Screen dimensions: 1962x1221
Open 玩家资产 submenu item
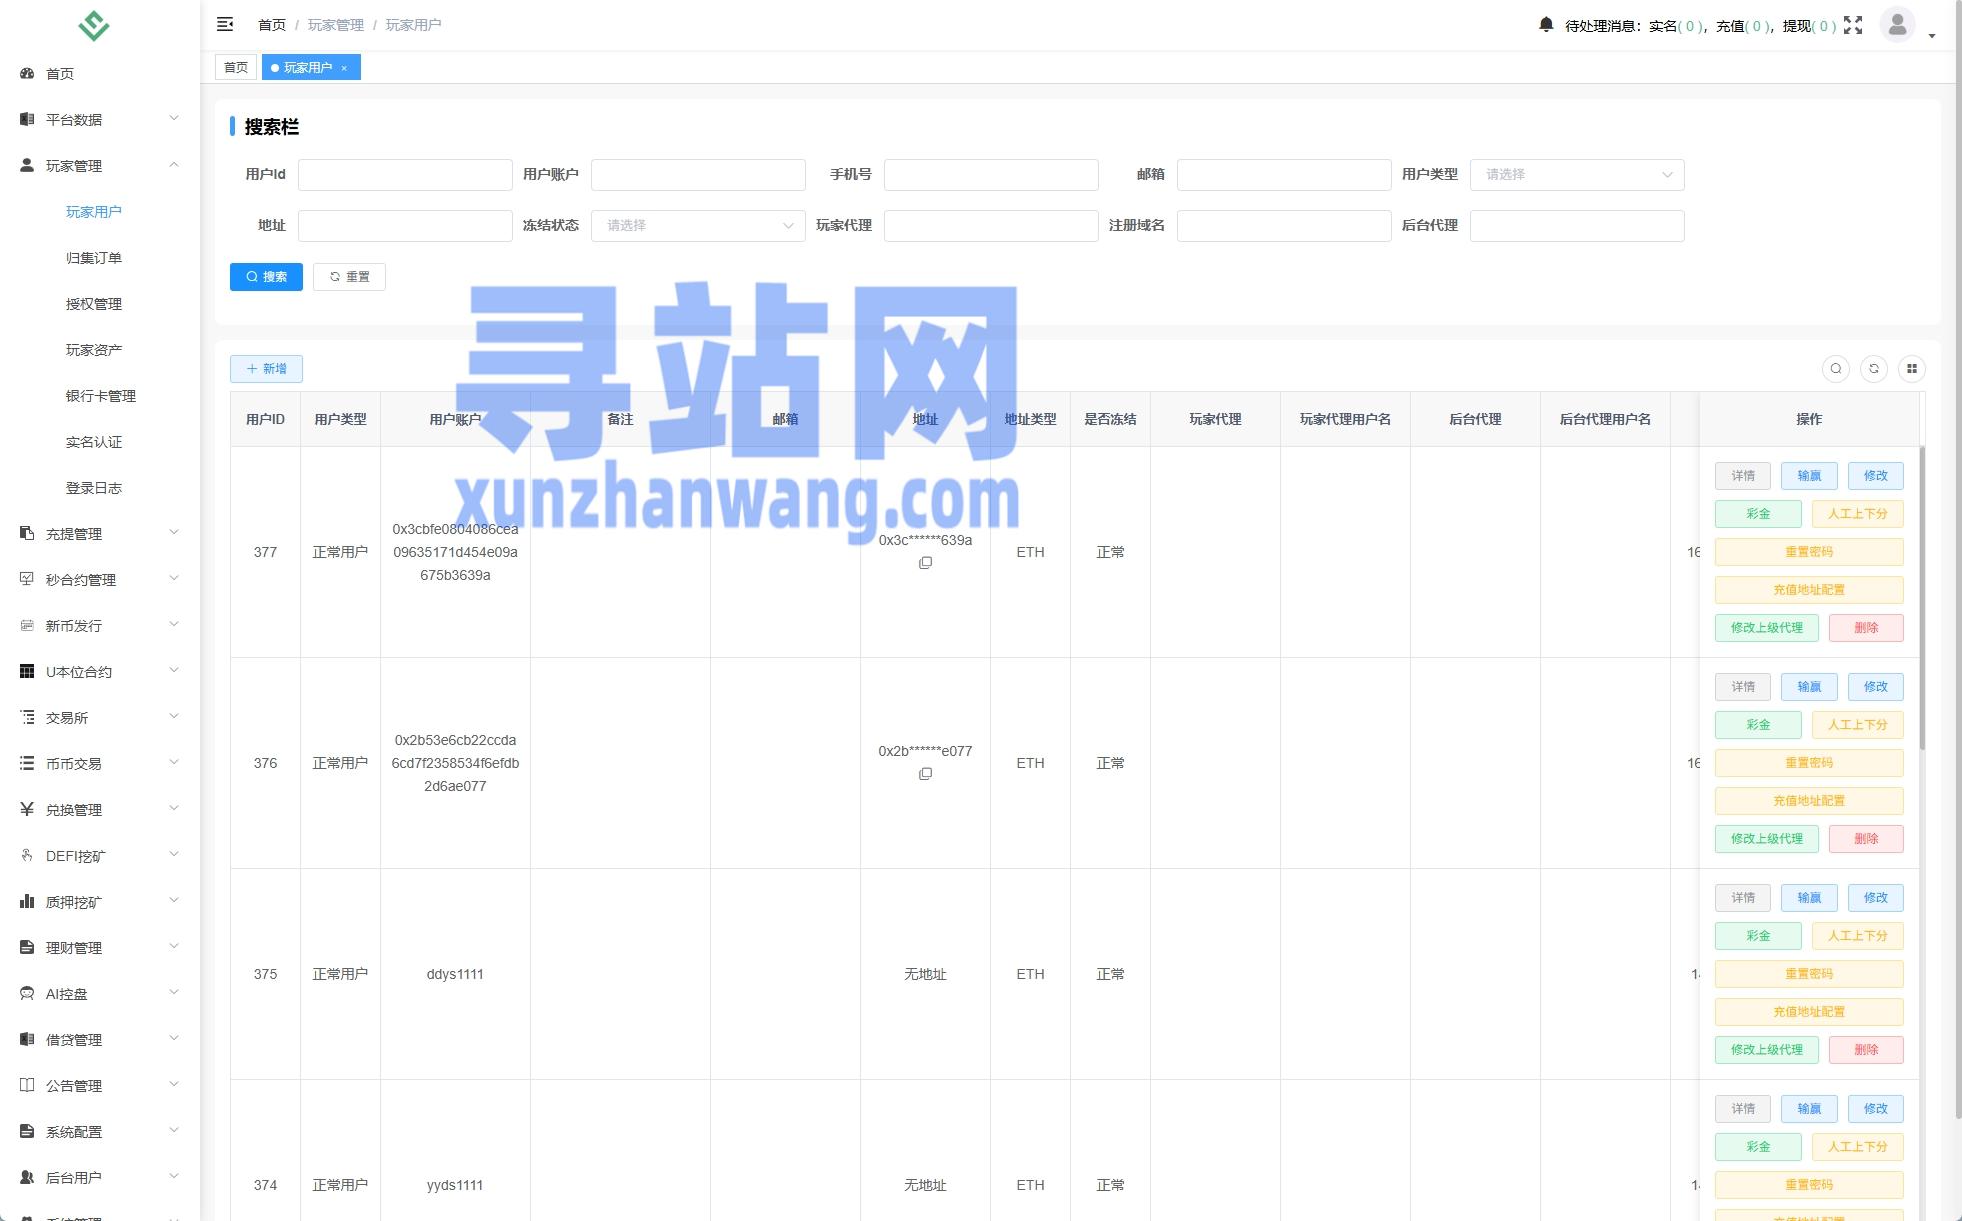pos(100,350)
